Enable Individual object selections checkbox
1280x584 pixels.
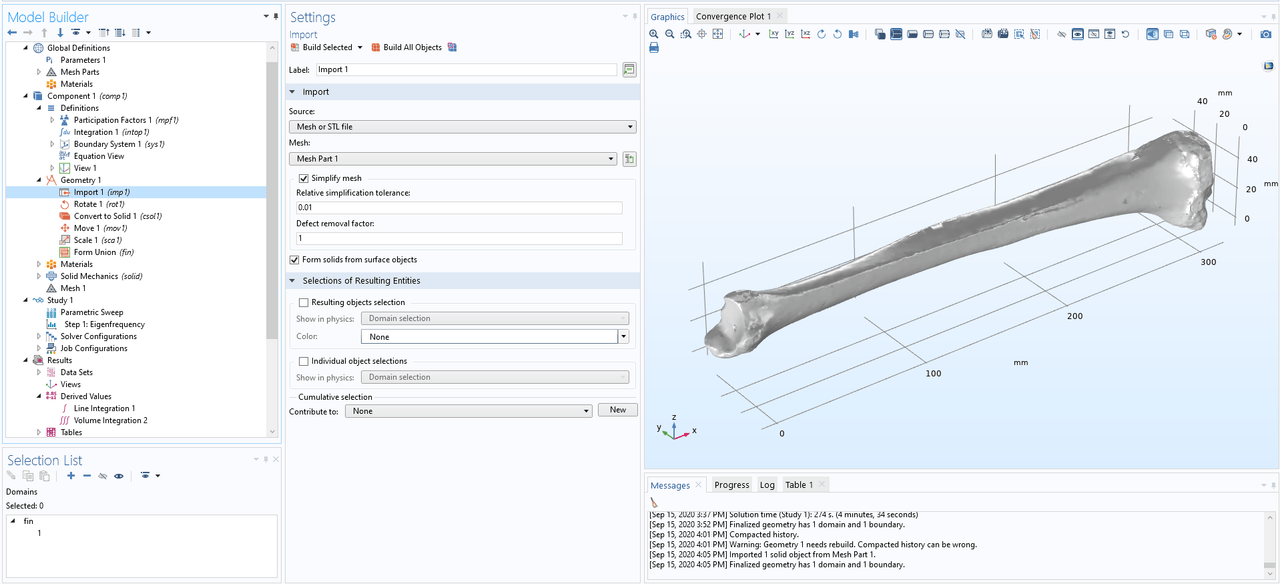tap(304, 361)
